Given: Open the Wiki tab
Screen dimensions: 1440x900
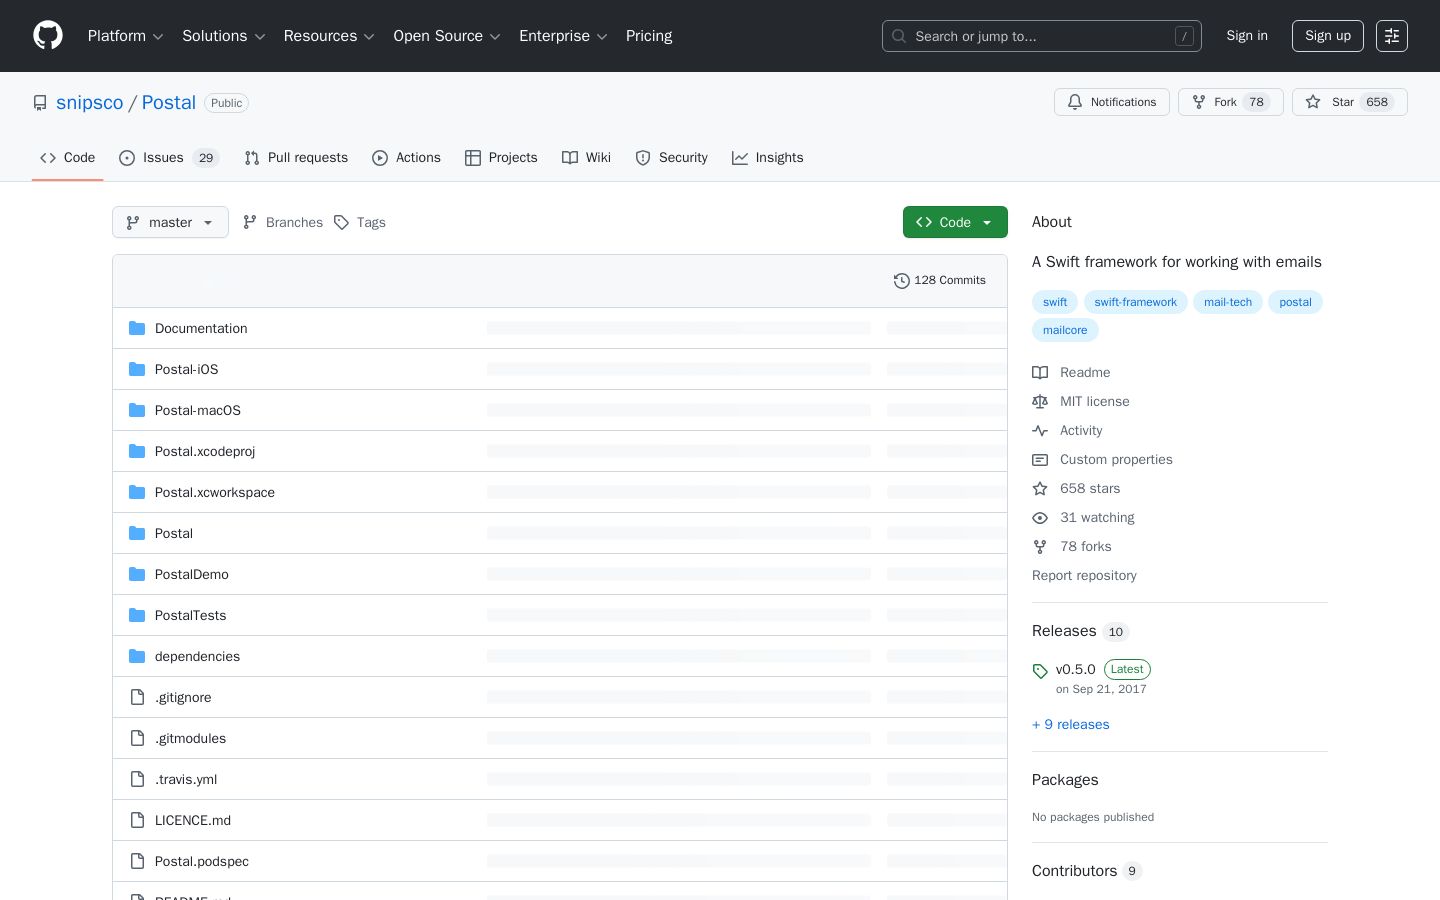Looking at the screenshot, I should (587, 158).
